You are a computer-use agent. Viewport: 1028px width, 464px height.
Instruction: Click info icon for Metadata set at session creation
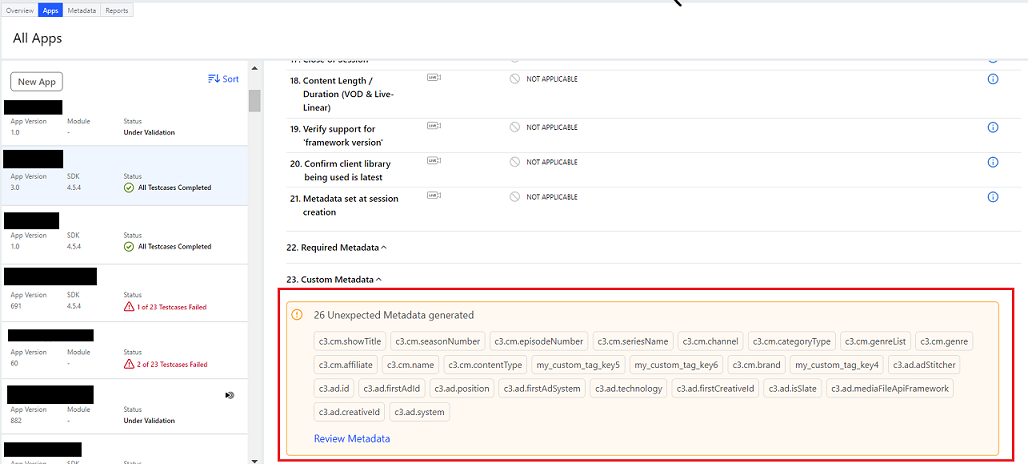point(993,197)
